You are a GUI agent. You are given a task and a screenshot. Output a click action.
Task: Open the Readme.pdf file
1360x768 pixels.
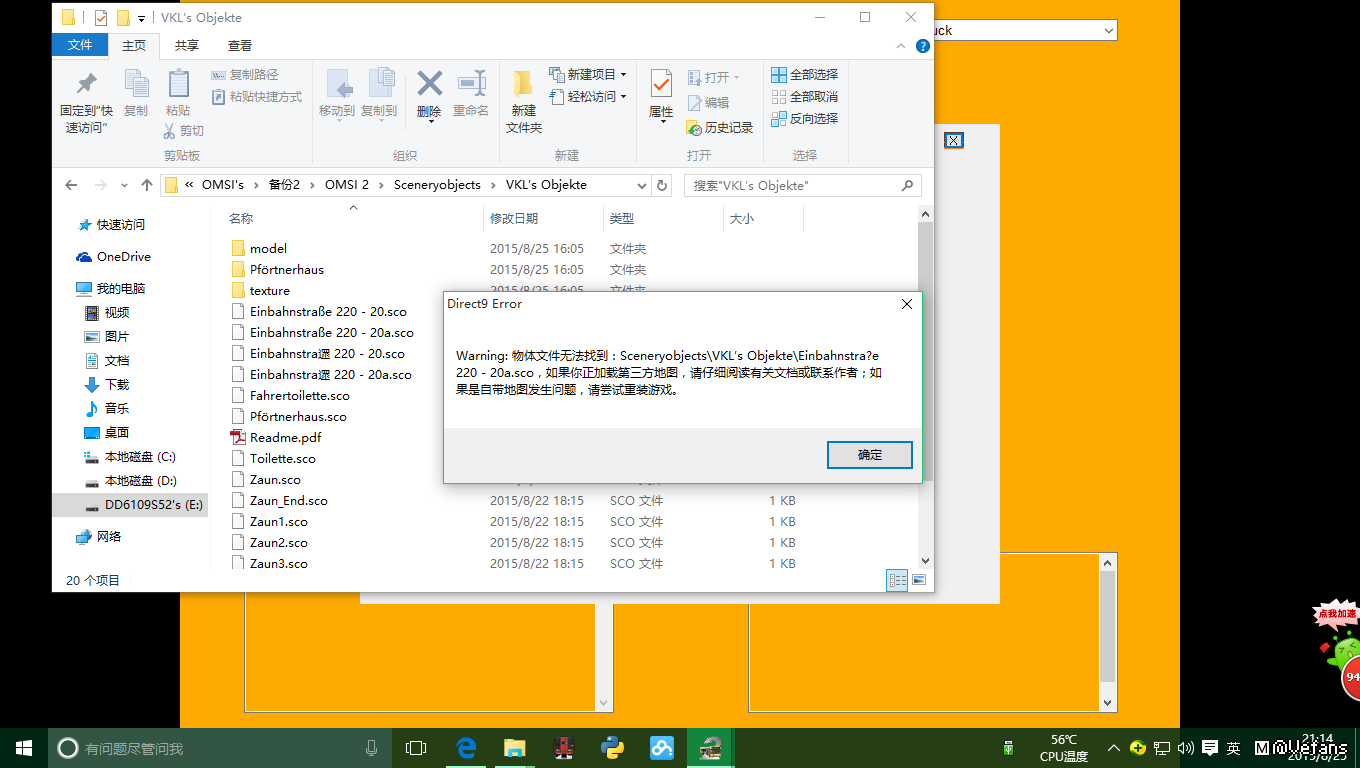[x=285, y=437]
